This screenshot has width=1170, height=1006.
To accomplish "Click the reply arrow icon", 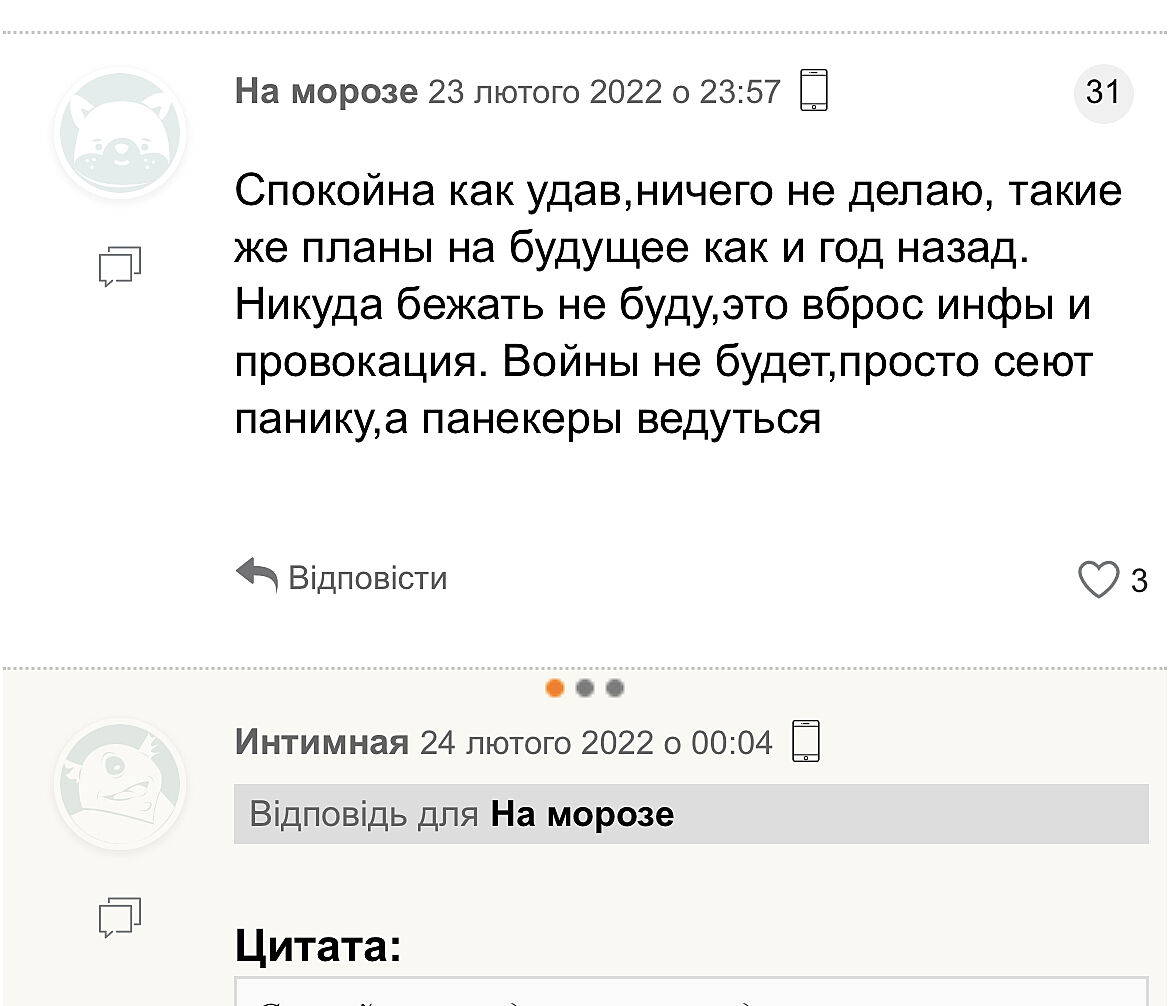I will tap(256, 576).
